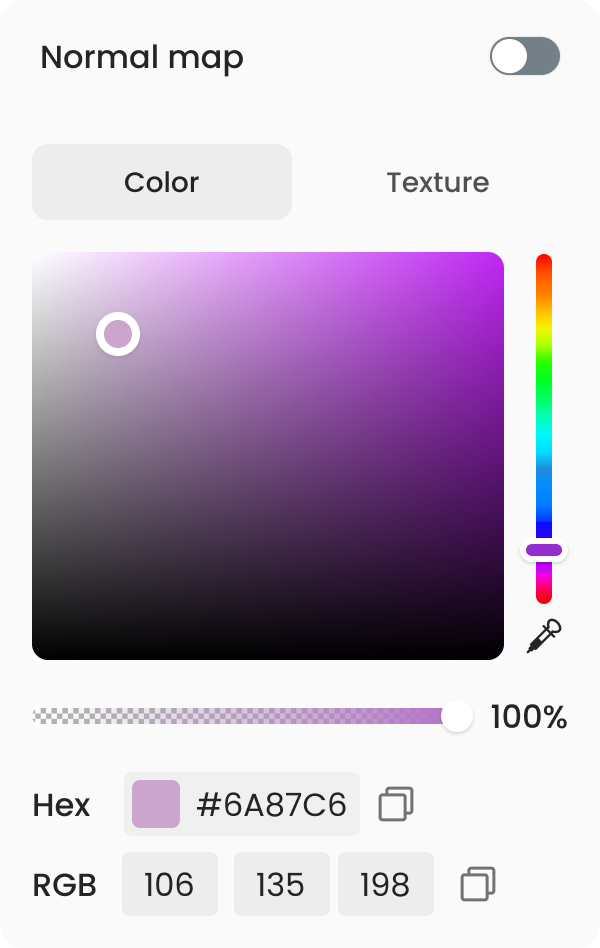Click the red top of hue bar
Image resolution: width=600 pixels, height=948 pixels.
544,263
